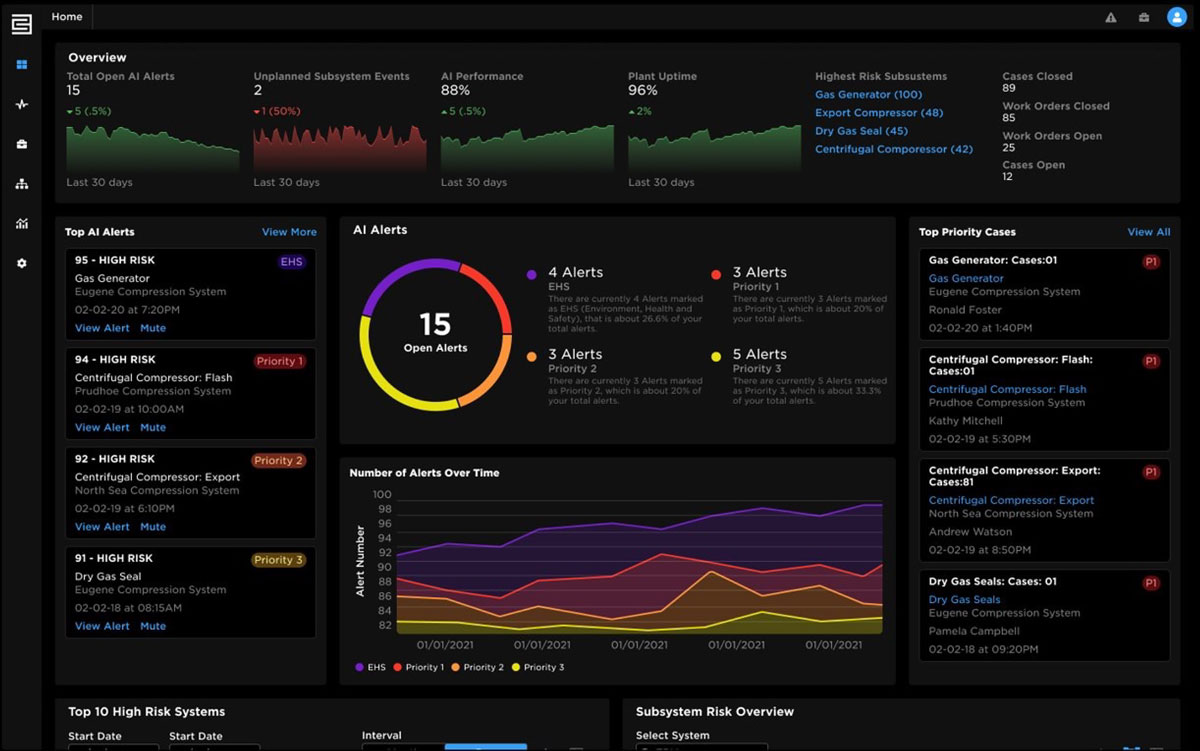Click View All in Top Priority Cases
The height and width of the screenshot is (751, 1200).
(x=1148, y=232)
